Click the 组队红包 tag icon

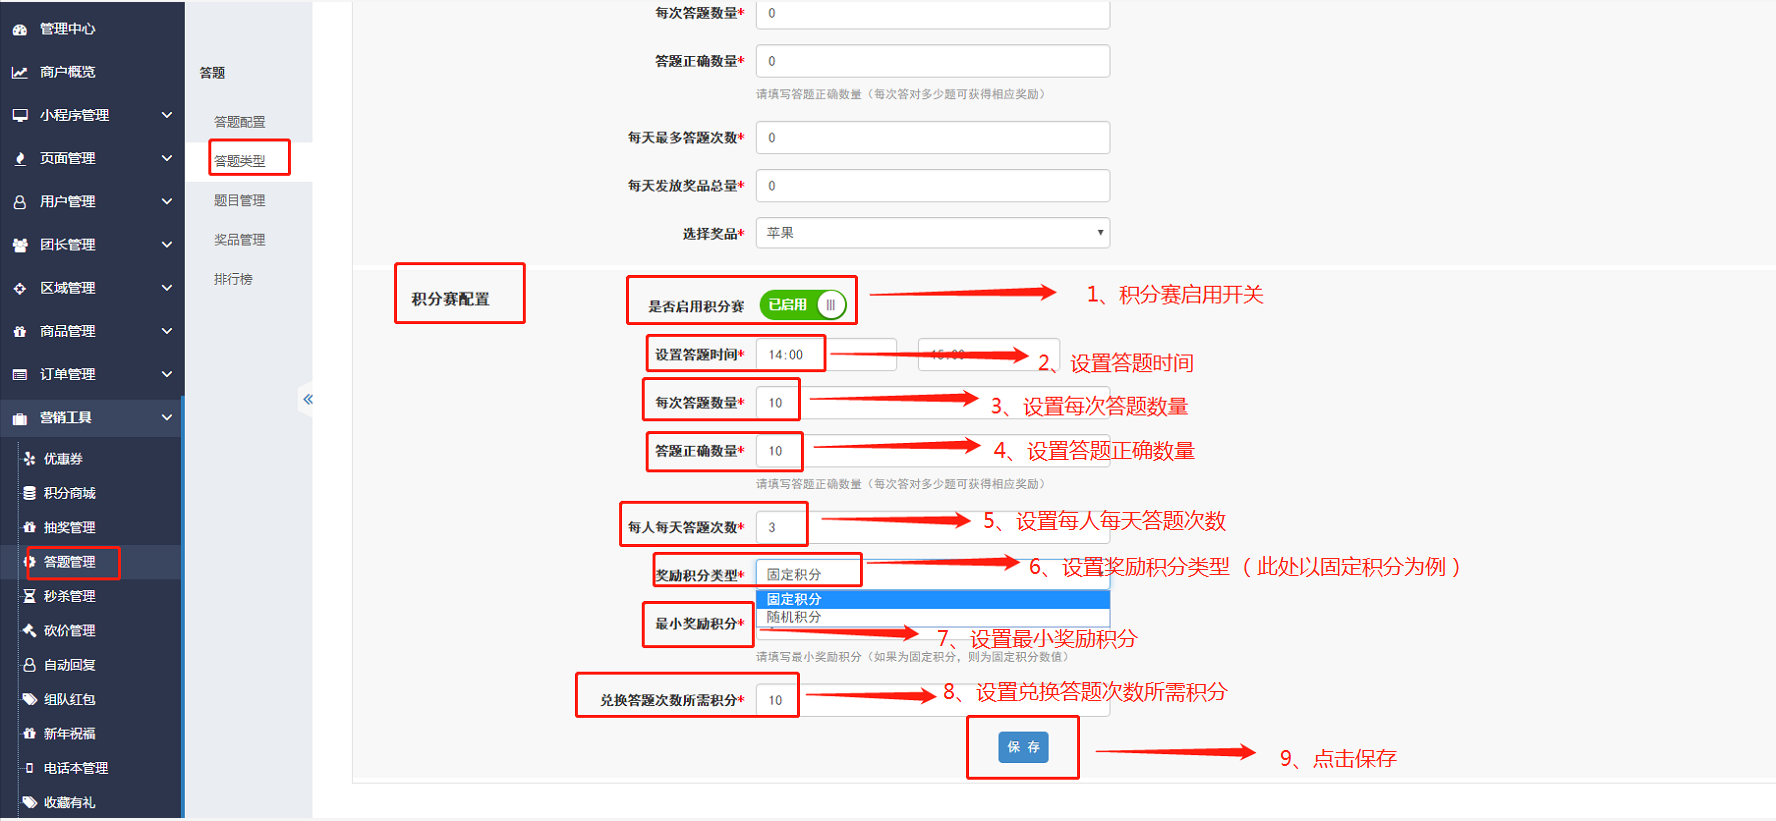tap(30, 699)
